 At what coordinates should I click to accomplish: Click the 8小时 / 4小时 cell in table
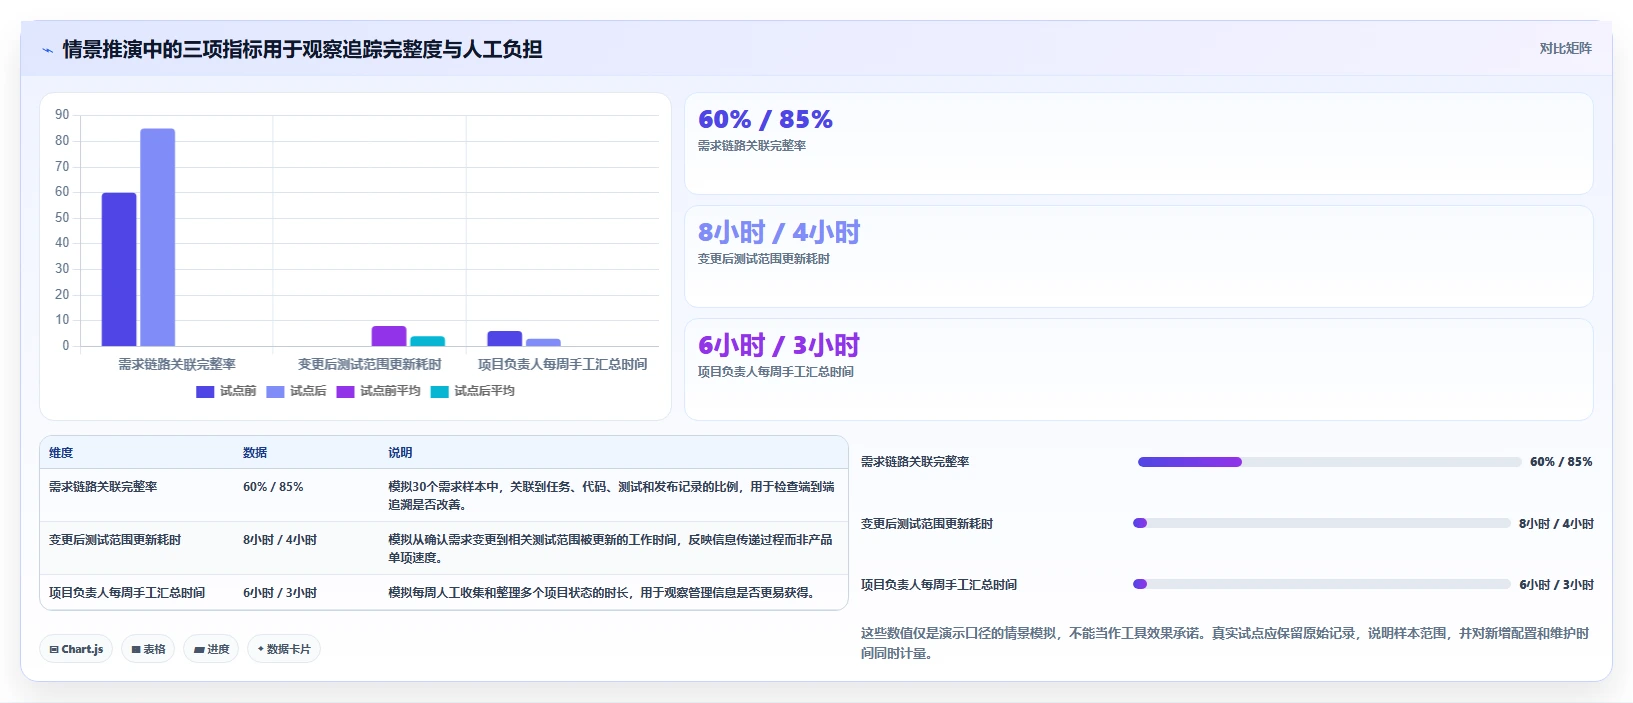[x=280, y=540]
